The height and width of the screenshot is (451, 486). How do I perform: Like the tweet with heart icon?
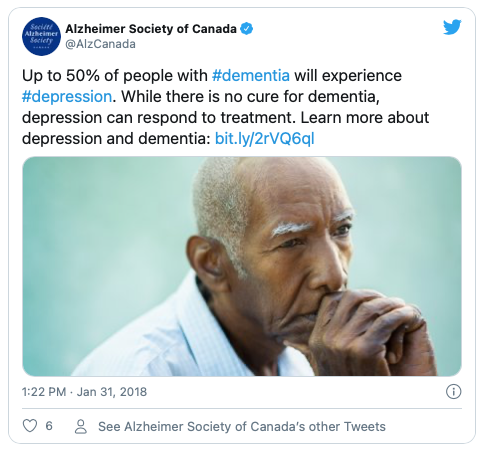30,426
